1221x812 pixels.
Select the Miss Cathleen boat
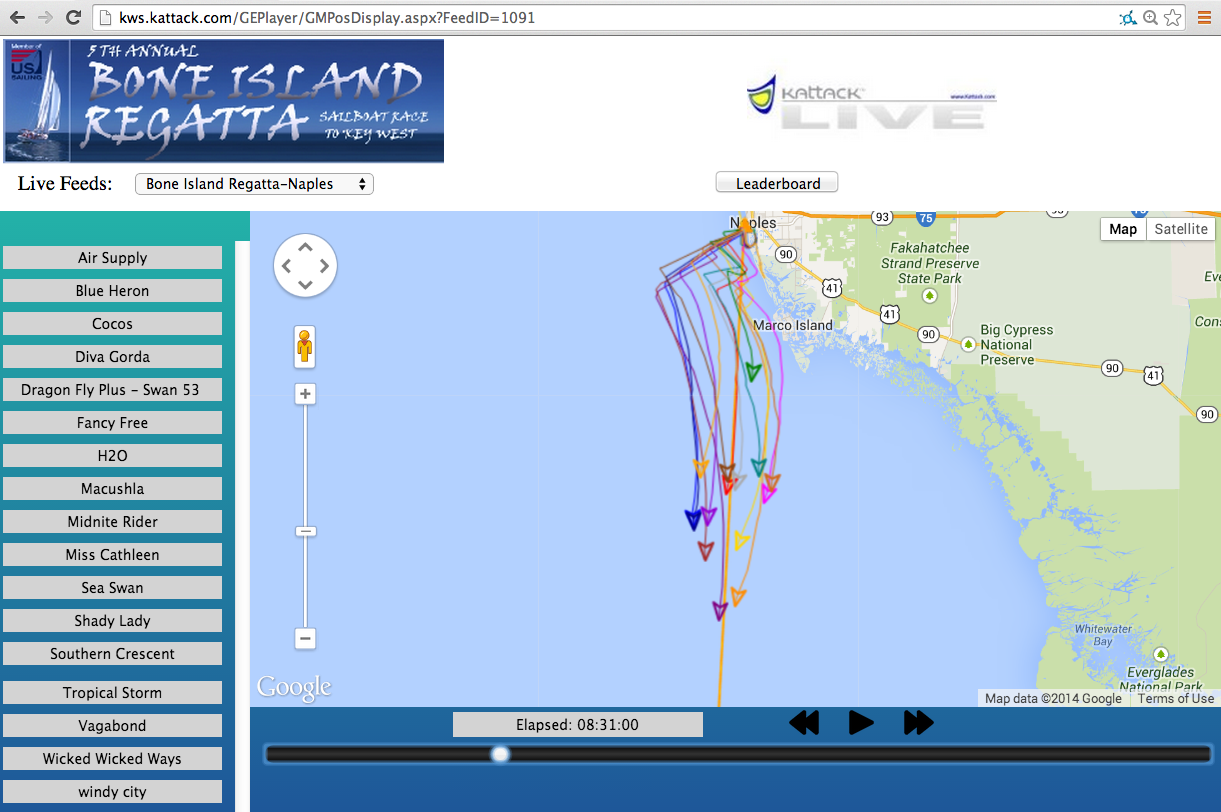tap(112, 555)
